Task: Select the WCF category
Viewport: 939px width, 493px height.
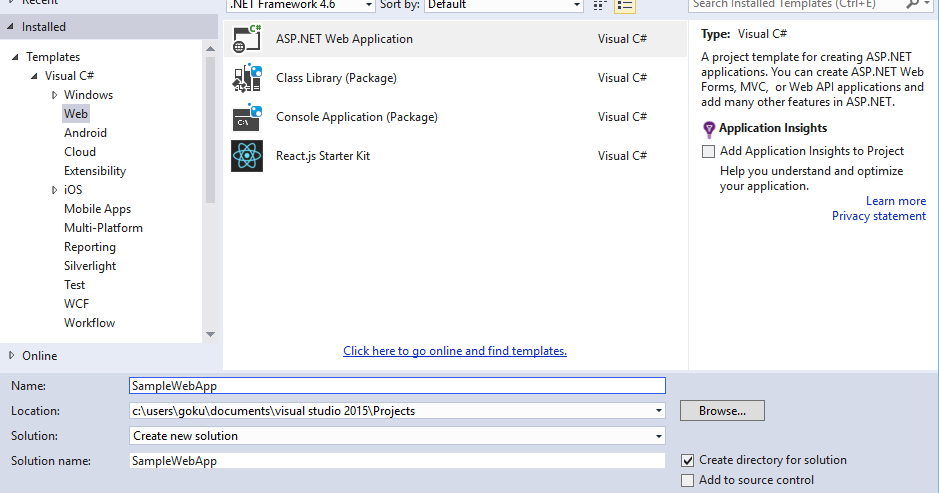Action: coord(76,304)
